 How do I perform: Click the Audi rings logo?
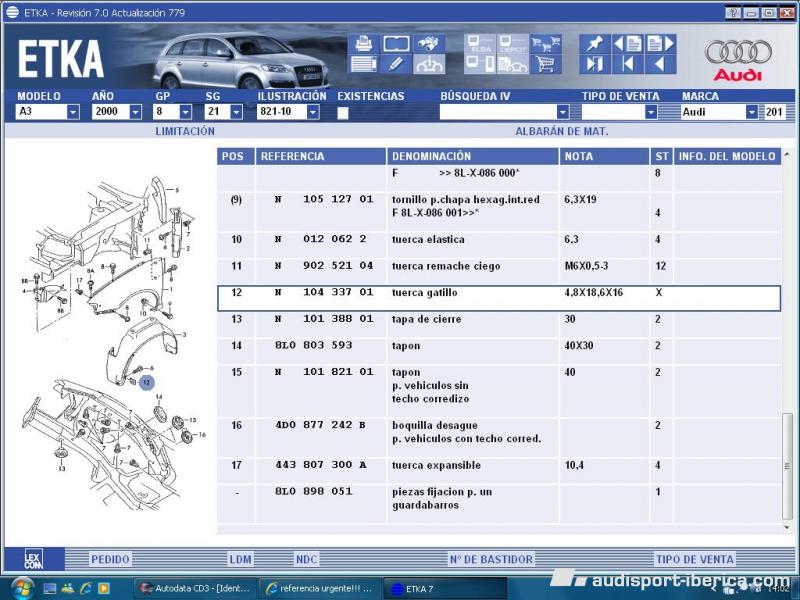point(738,52)
